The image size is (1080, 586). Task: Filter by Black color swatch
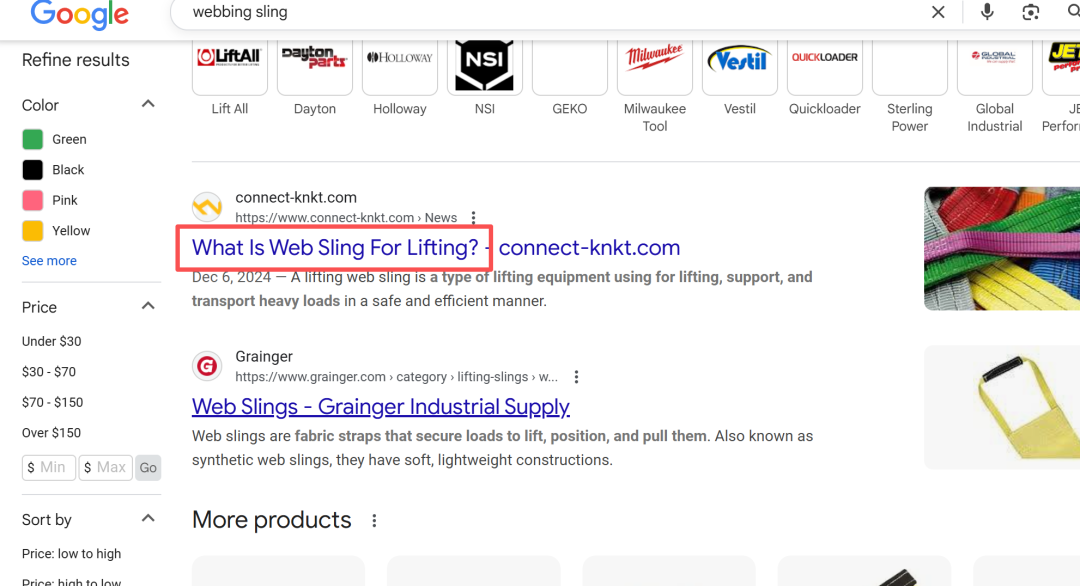point(32,169)
